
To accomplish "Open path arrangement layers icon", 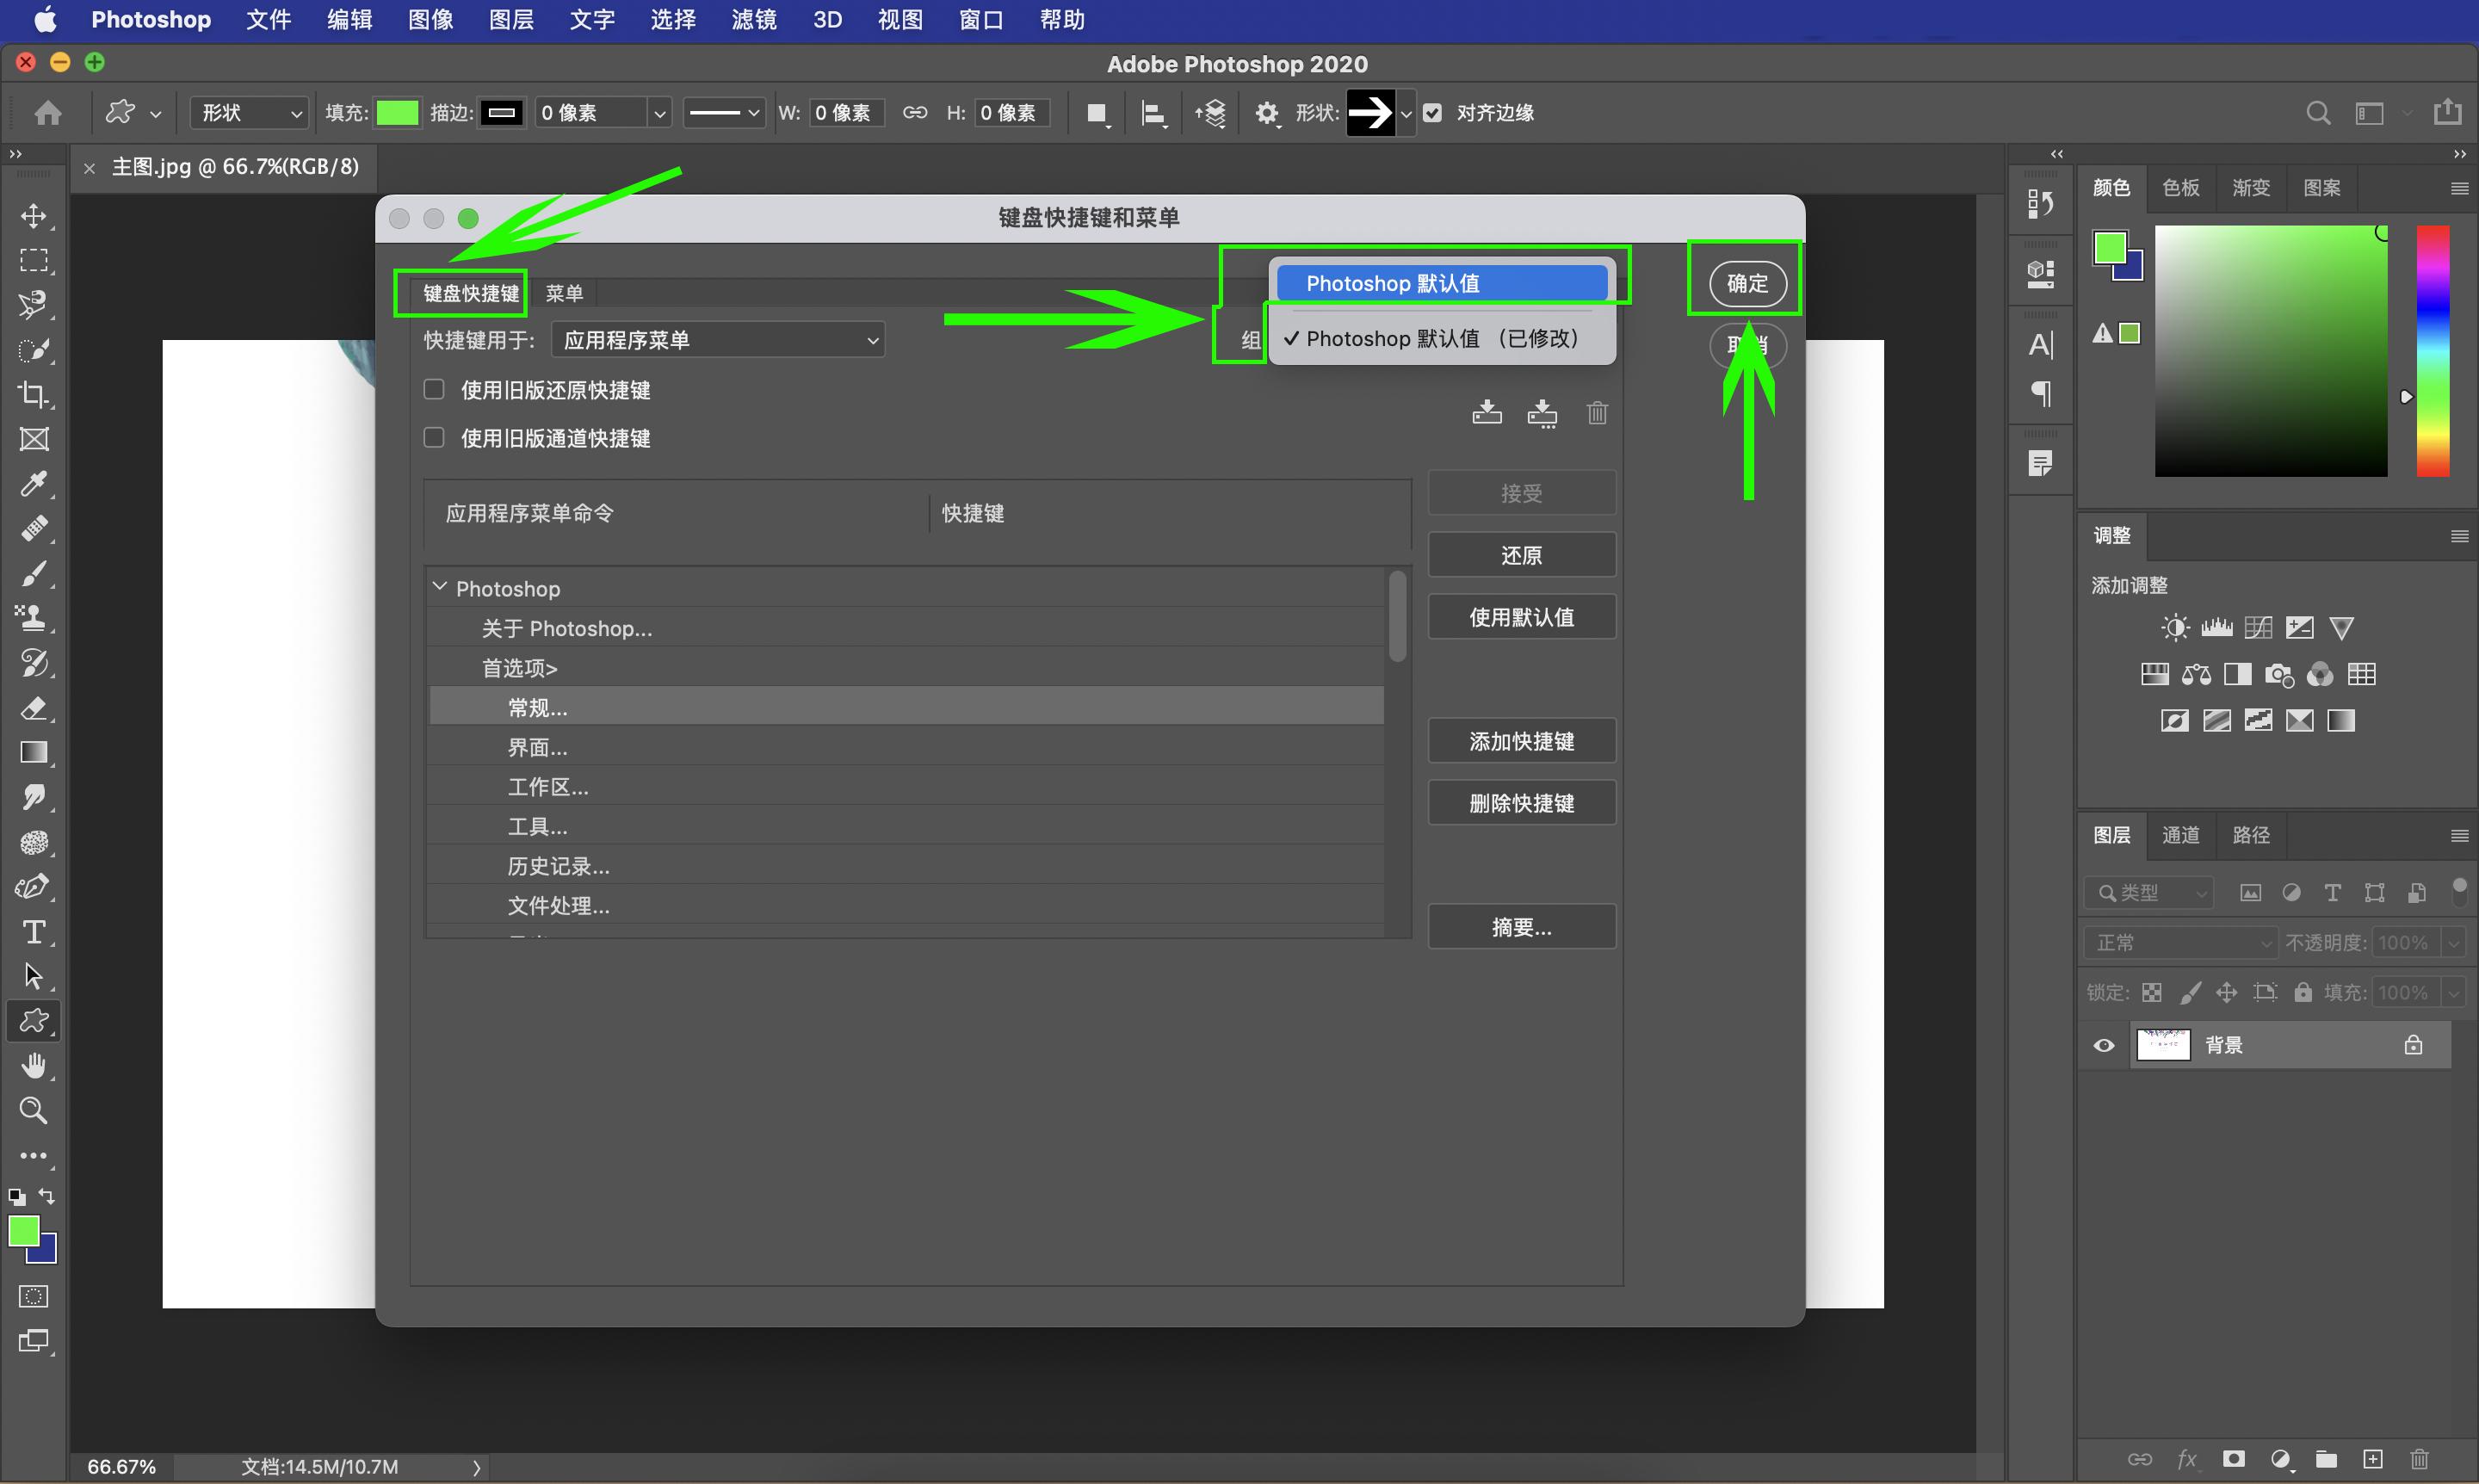I will (1210, 113).
